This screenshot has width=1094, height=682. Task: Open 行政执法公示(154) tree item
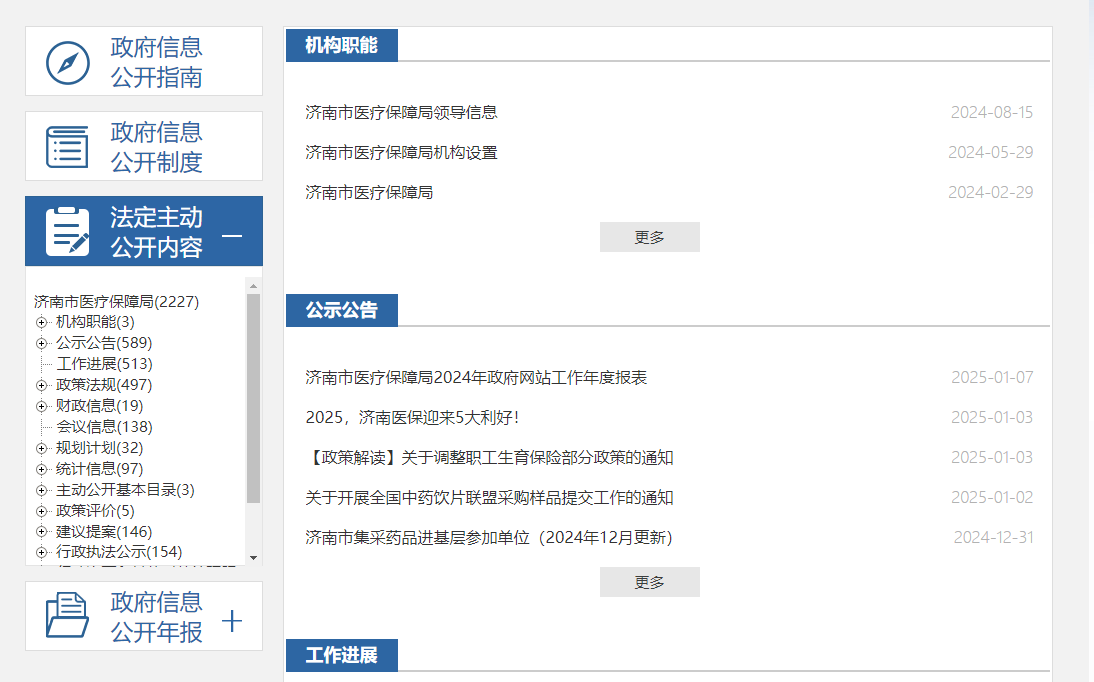(118, 552)
